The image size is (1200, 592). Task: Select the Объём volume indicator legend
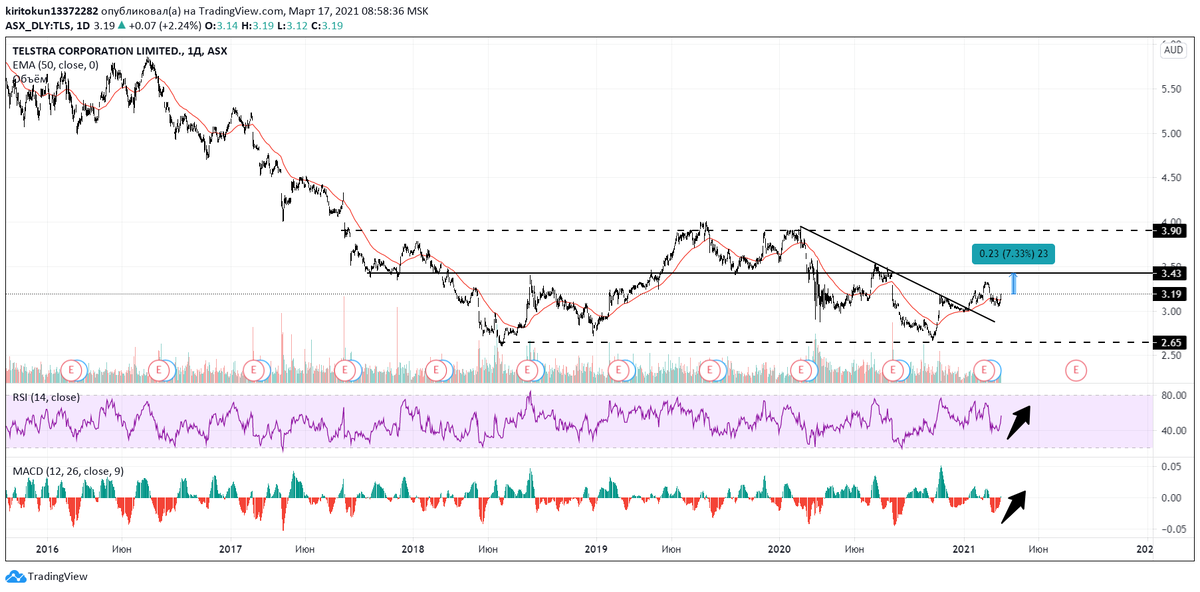tap(30, 78)
